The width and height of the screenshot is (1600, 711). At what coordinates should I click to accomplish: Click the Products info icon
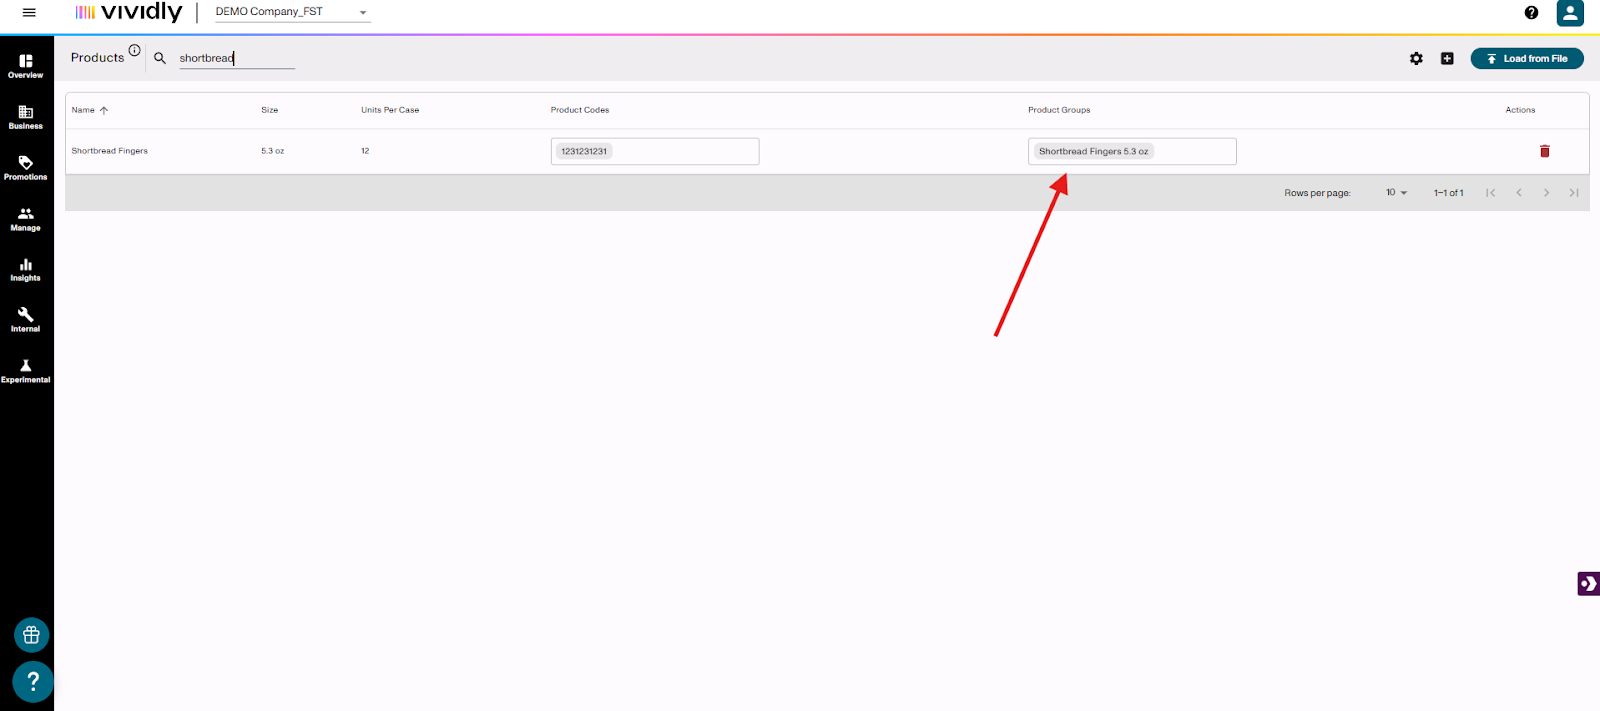click(134, 50)
